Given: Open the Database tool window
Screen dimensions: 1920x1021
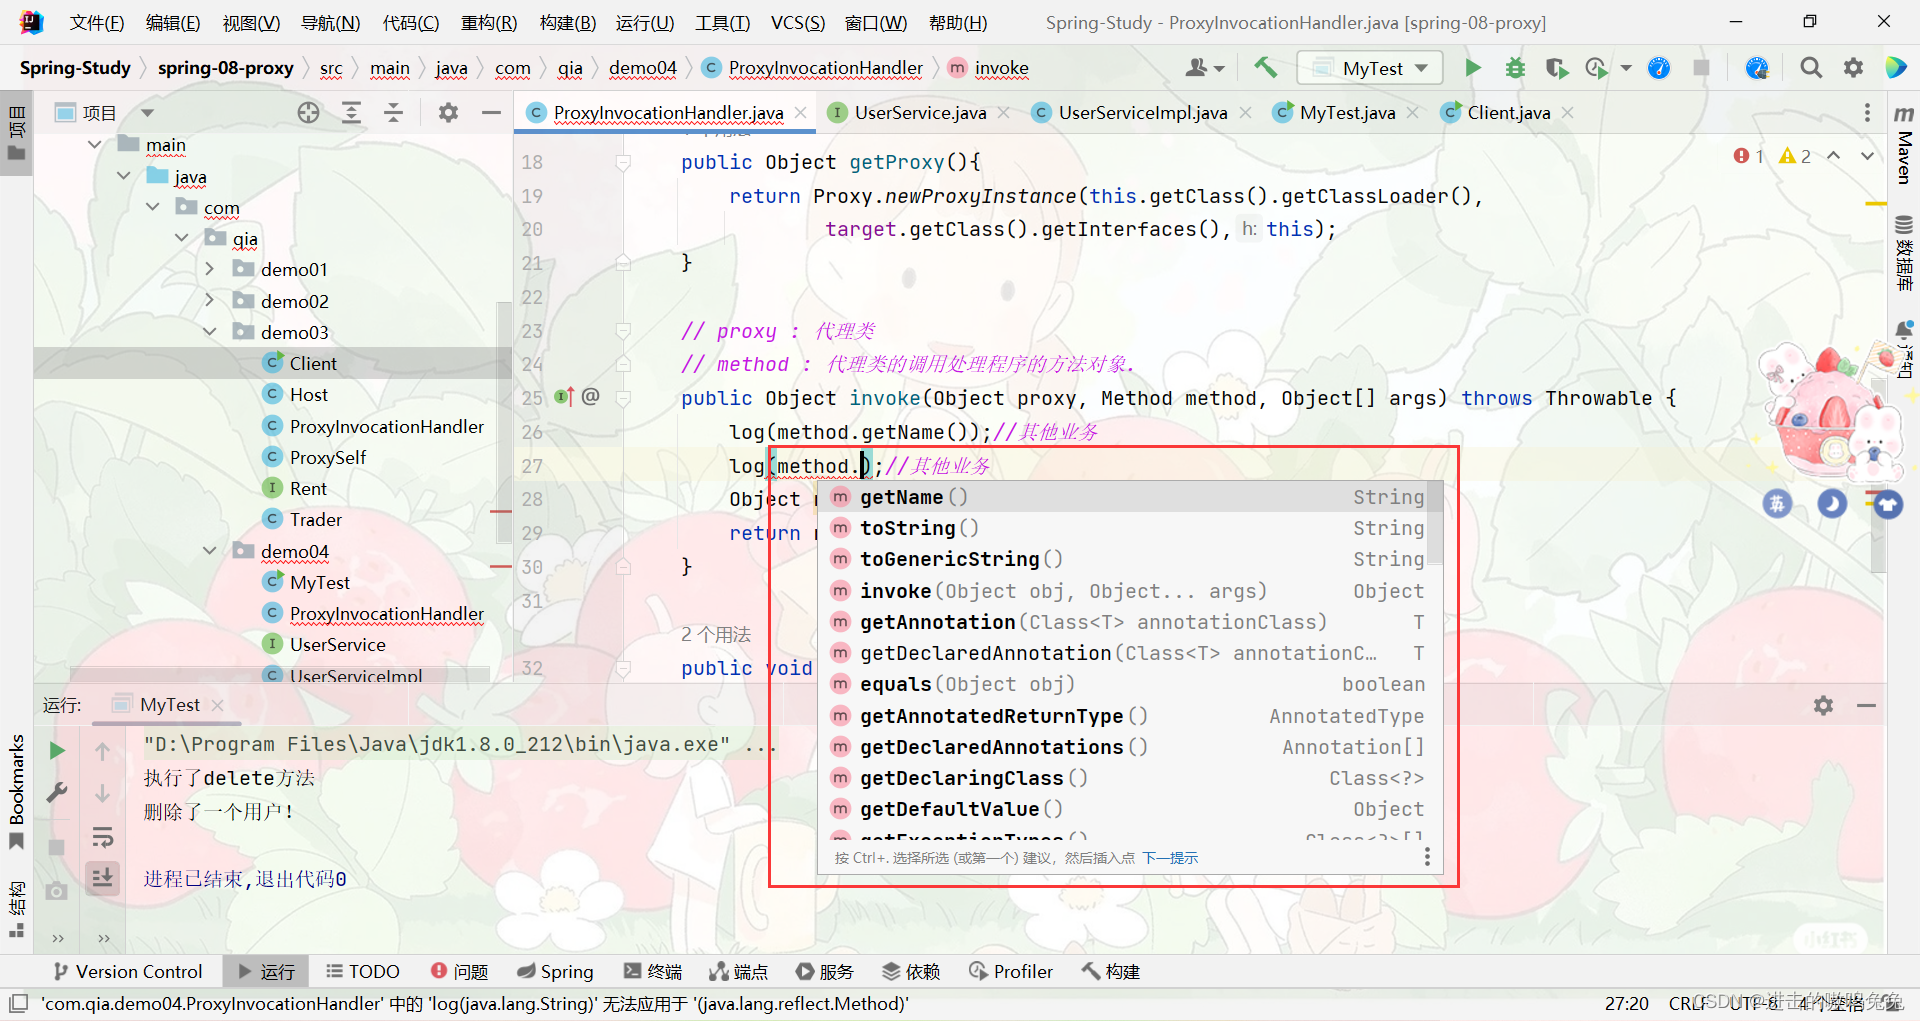Looking at the screenshot, I should click(1903, 252).
